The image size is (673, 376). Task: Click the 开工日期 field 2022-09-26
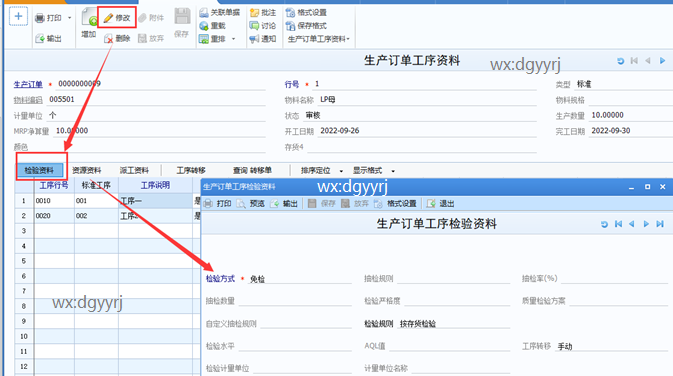(x=427, y=131)
